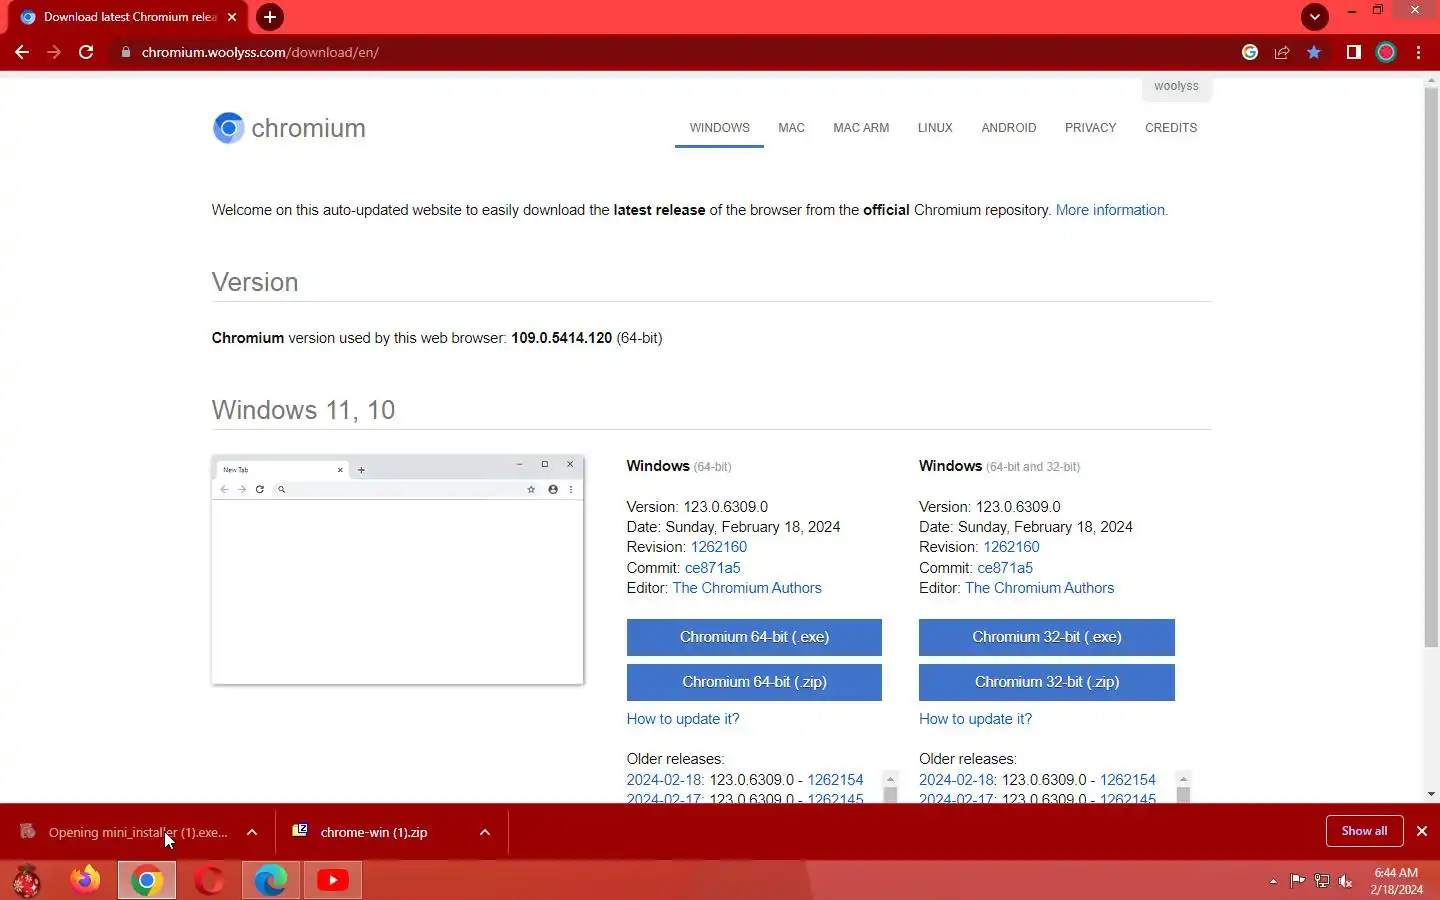1440x900 pixels.
Task: Download Chromium 32-bit (.zip)
Action: tap(1047, 682)
